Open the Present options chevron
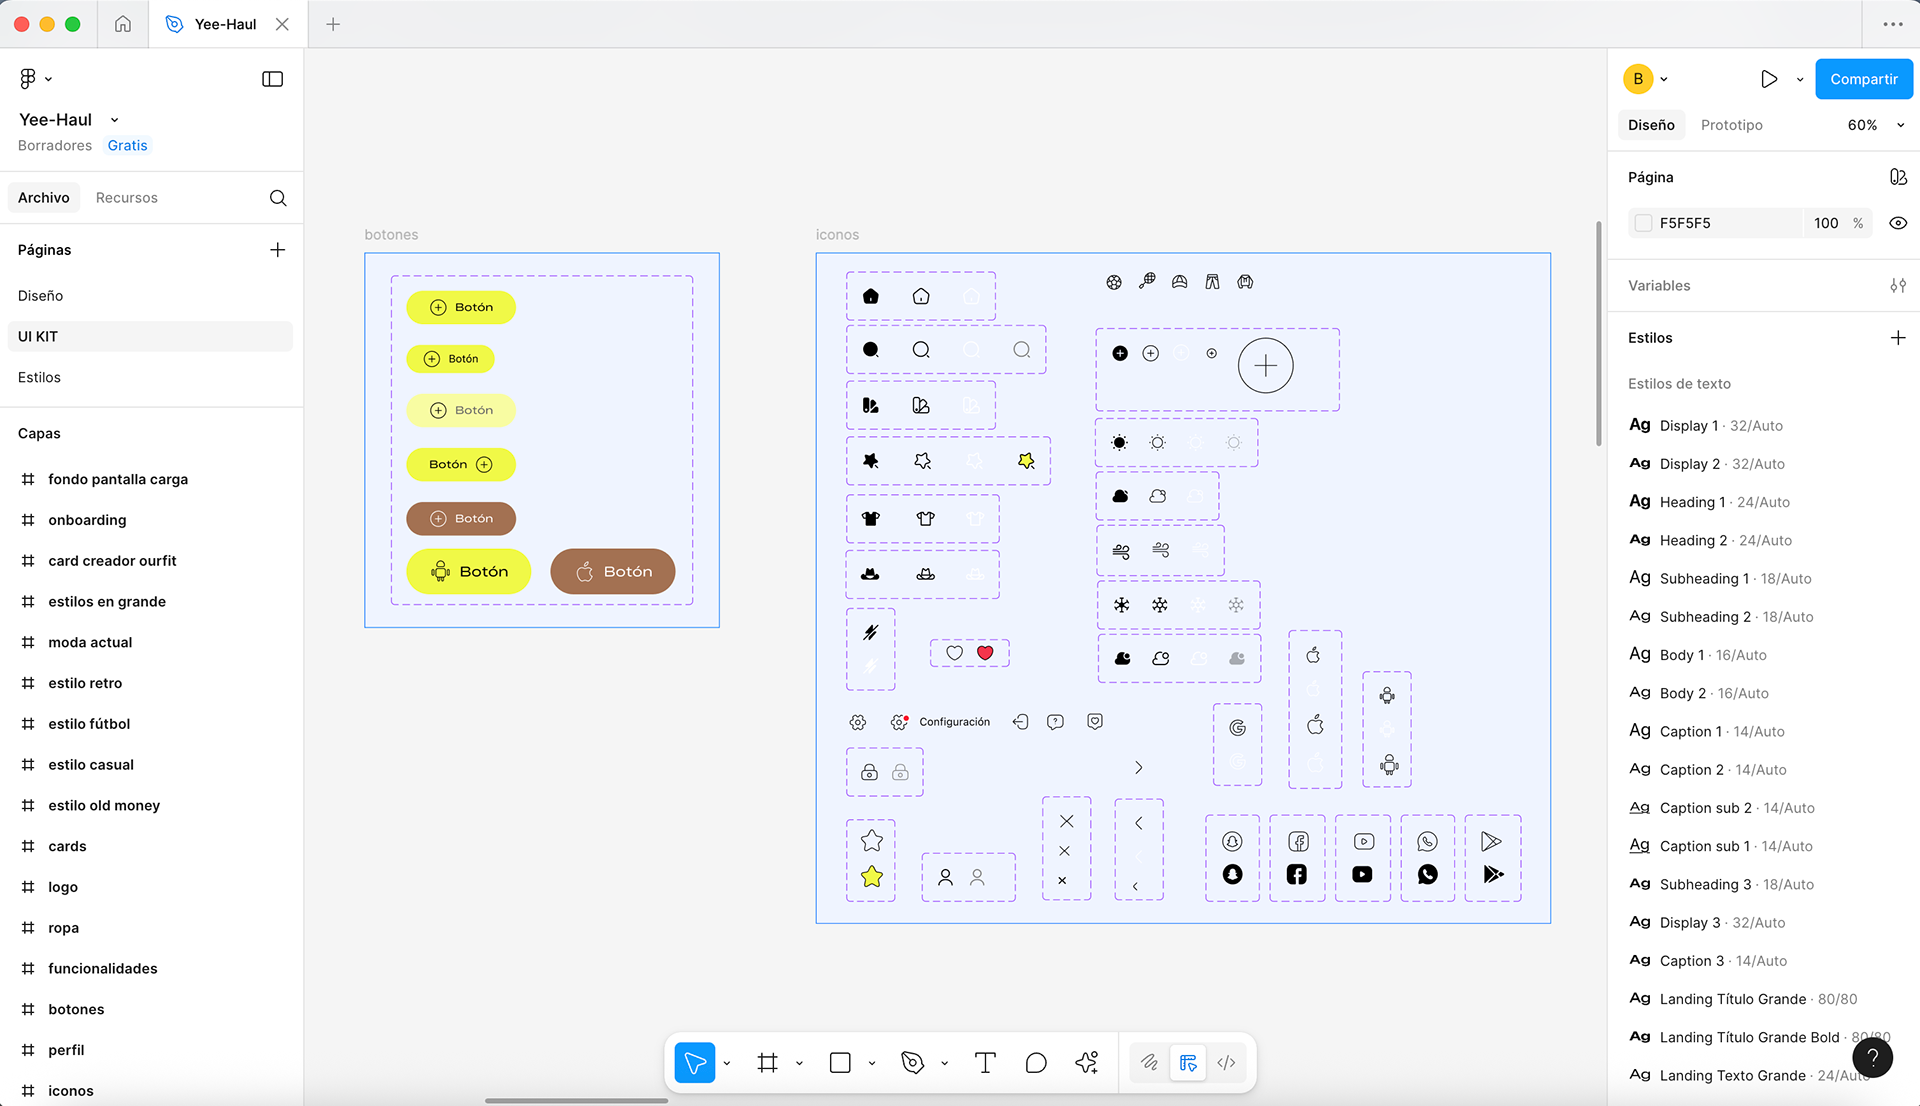The width and height of the screenshot is (1920, 1106). coord(1800,79)
